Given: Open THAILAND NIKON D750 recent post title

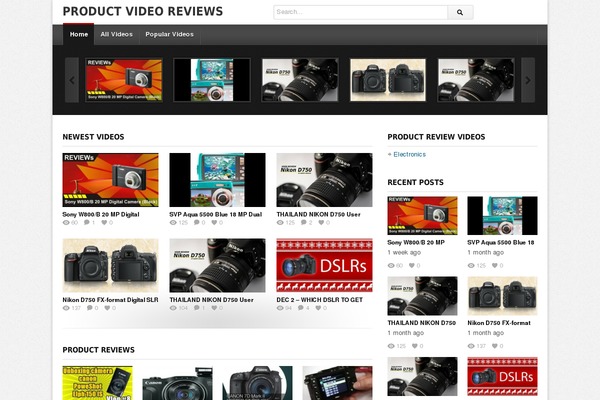Looking at the screenshot, I should point(422,323).
